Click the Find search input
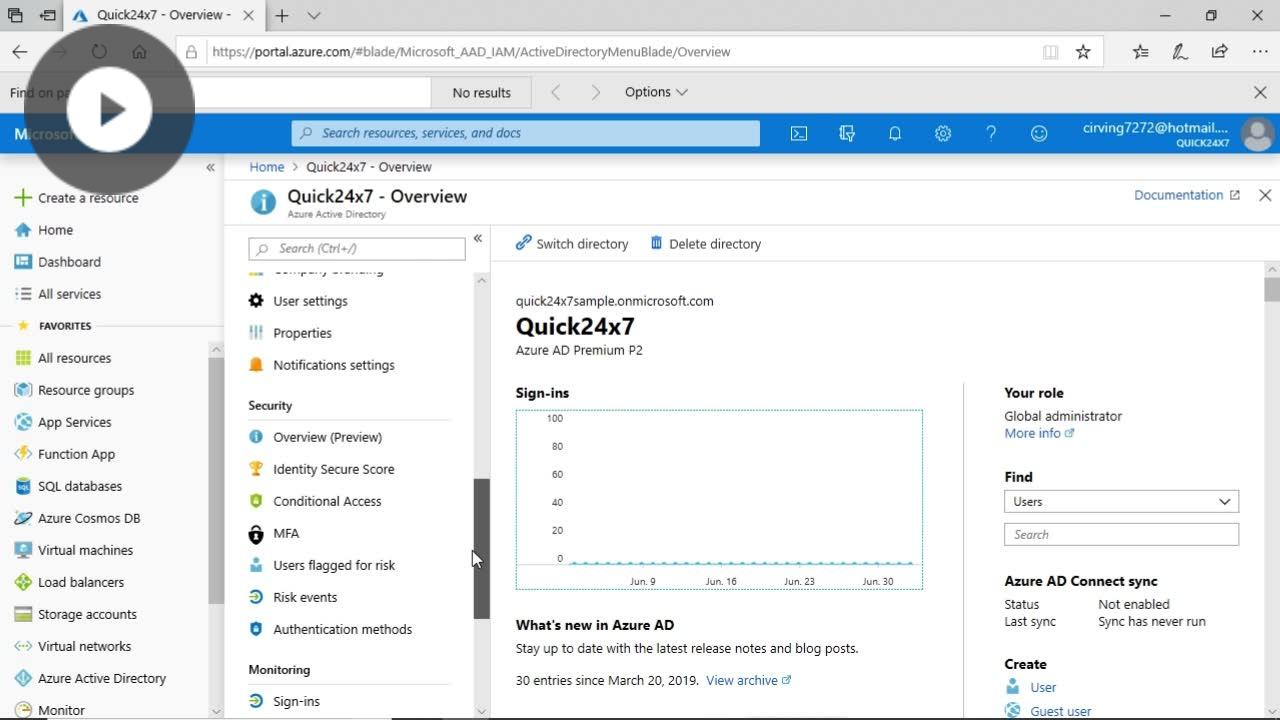The image size is (1280, 720). [1121, 535]
